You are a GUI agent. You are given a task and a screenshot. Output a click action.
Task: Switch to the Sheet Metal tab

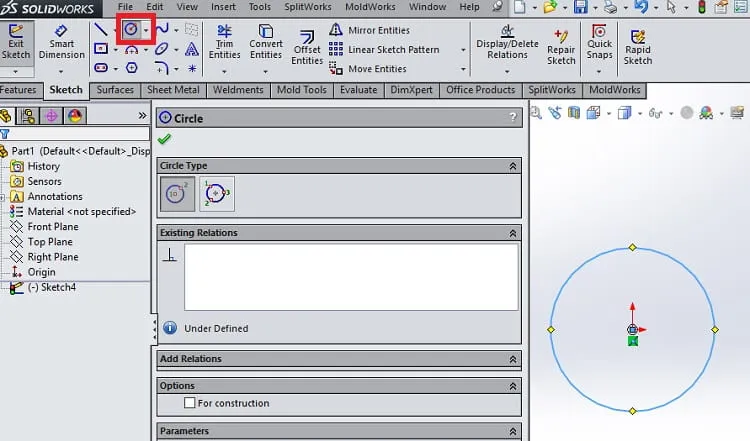[x=173, y=90]
